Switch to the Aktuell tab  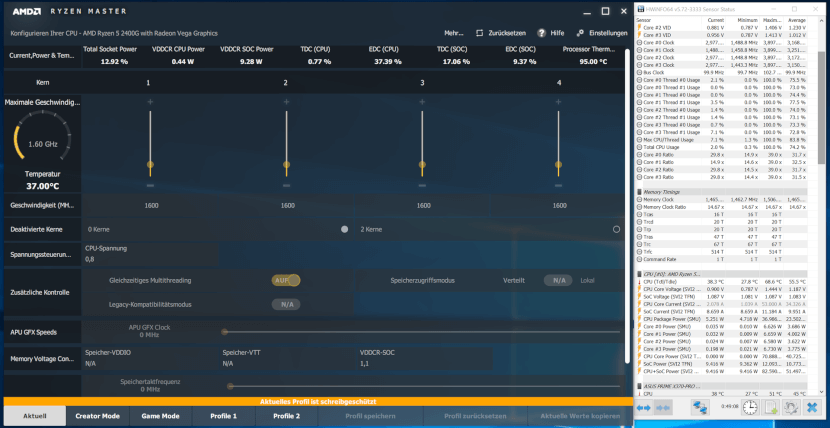tap(35, 416)
